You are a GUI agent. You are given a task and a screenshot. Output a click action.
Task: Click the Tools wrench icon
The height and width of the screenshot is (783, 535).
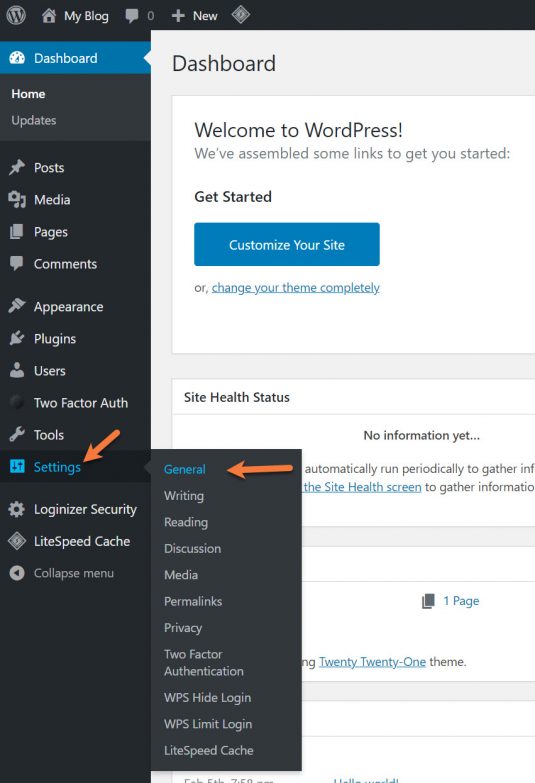tap(17, 434)
